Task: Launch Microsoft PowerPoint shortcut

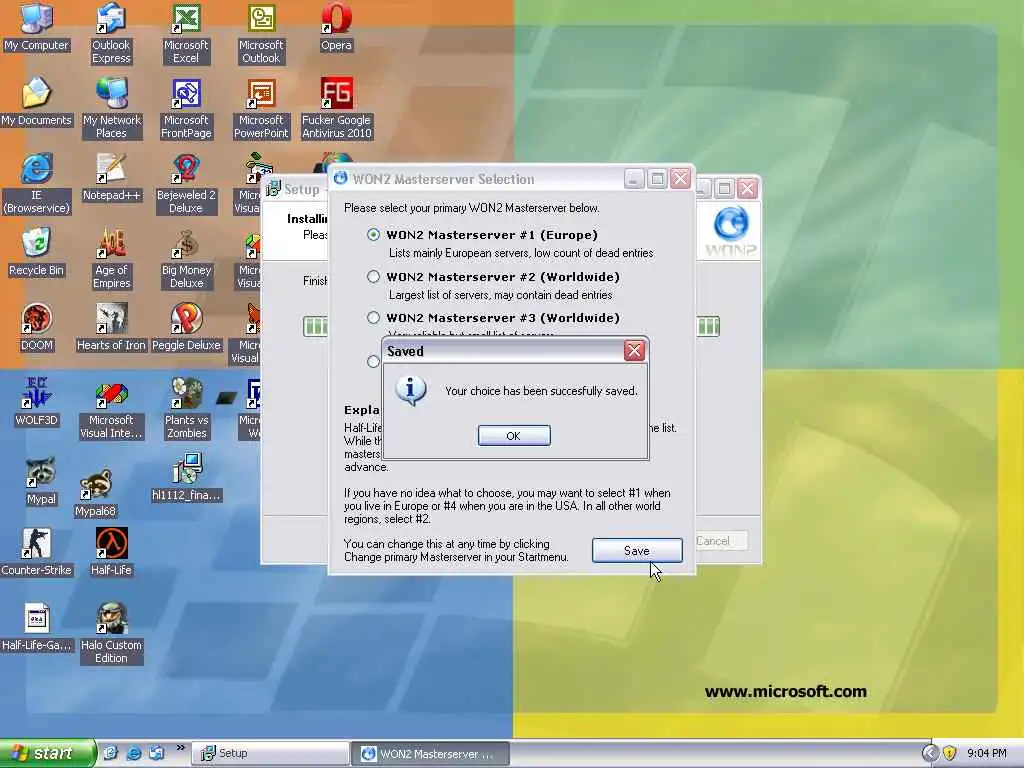Action: click(x=261, y=108)
